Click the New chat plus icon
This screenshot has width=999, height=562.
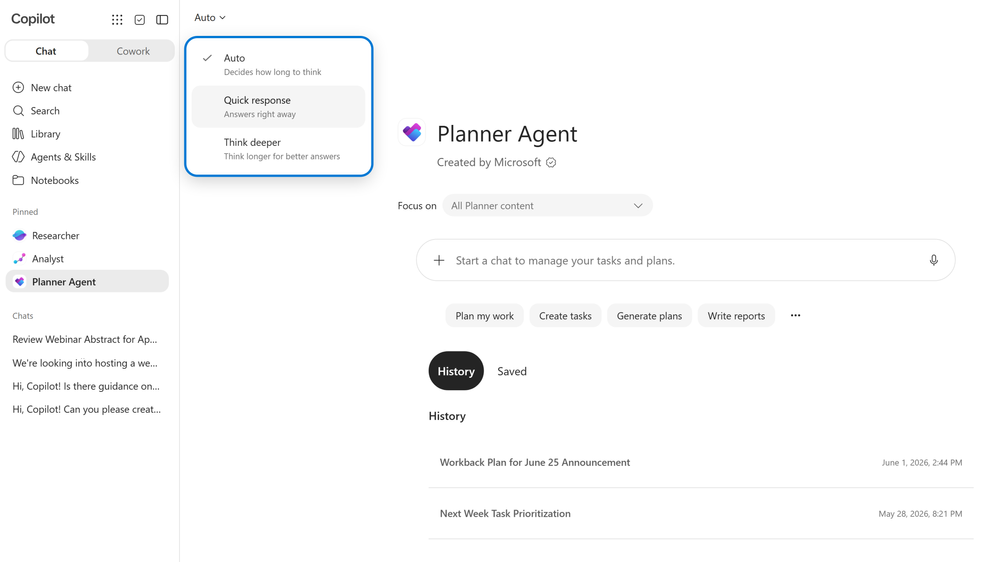tap(18, 87)
